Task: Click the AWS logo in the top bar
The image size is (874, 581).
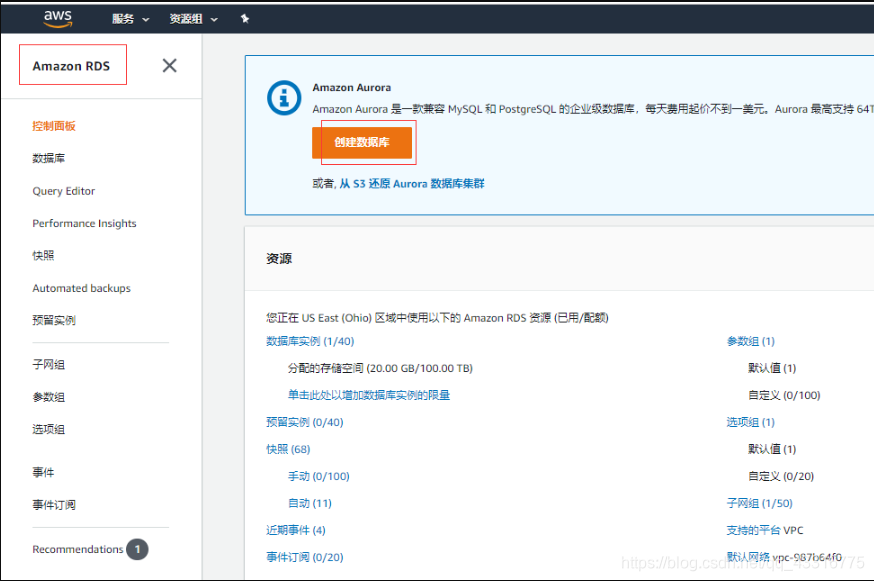Action: (57, 18)
